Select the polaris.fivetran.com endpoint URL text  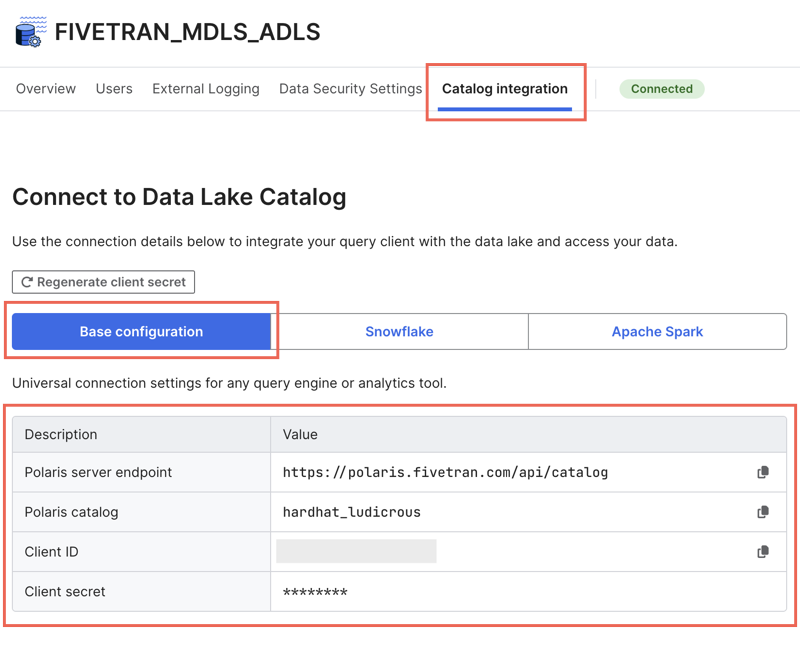(445, 472)
